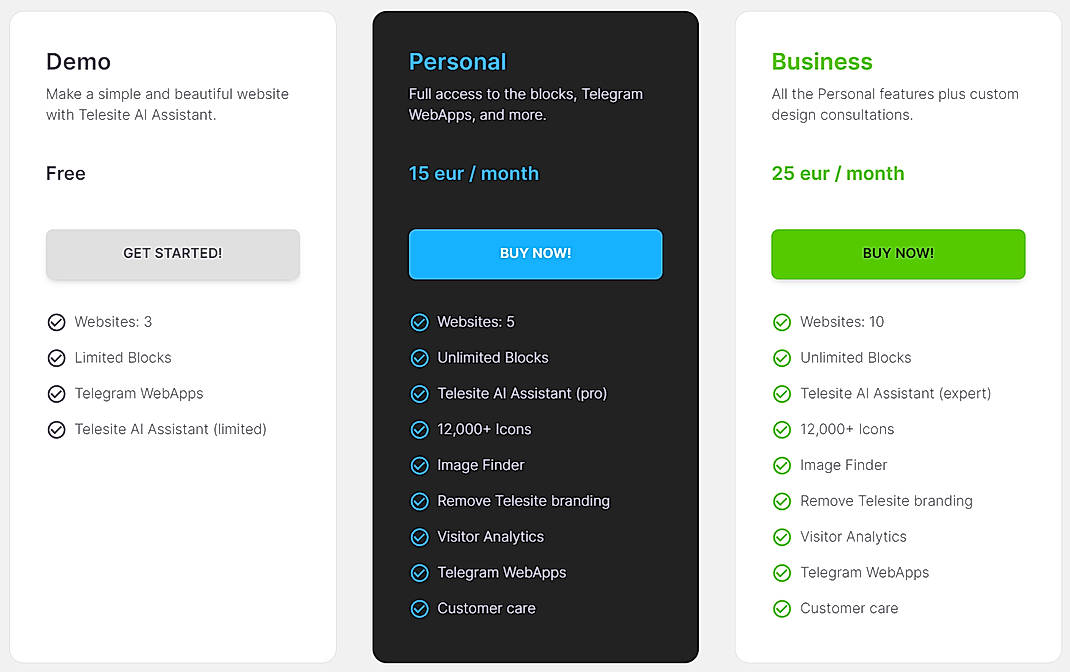Select the Business plan heading
1070x672 pixels.
[822, 62]
